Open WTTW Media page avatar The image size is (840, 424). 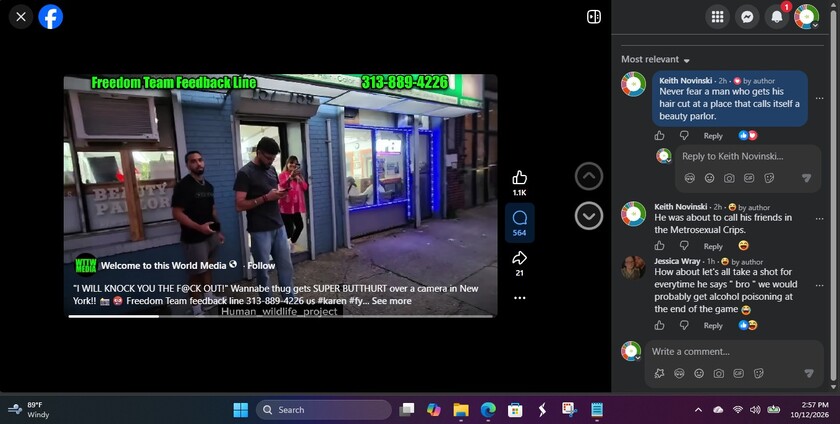(x=85, y=265)
